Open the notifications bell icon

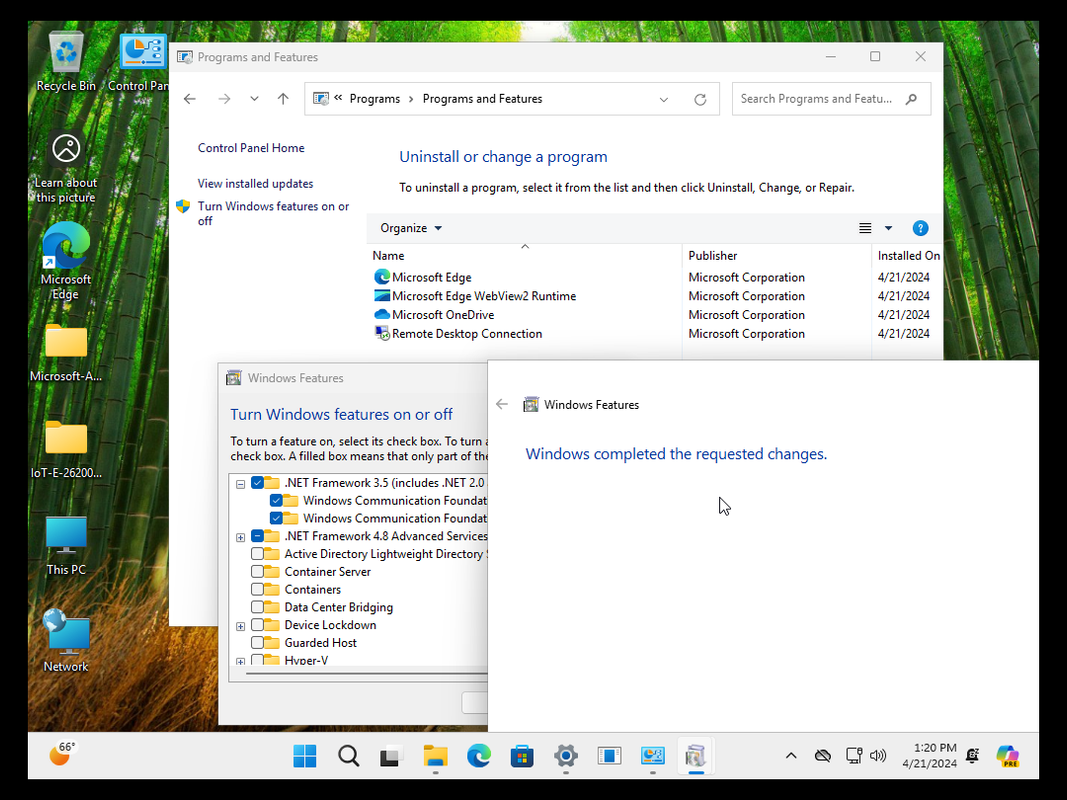972,756
